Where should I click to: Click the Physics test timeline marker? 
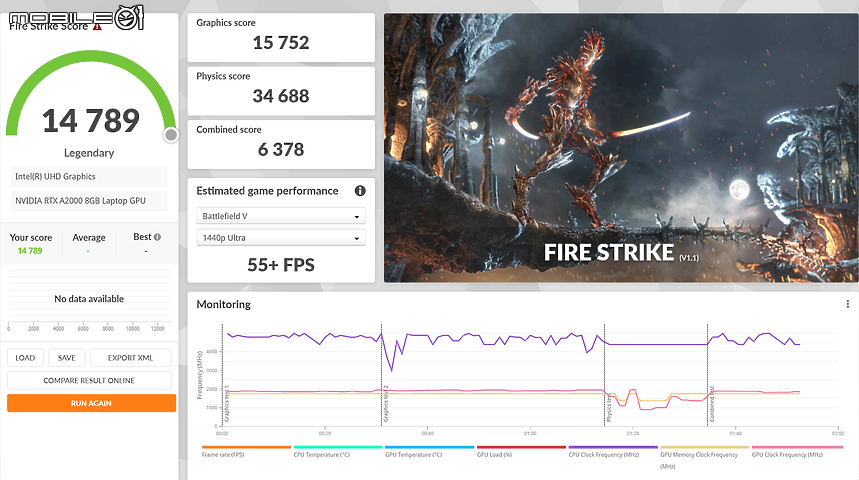(x=608, y=410)
